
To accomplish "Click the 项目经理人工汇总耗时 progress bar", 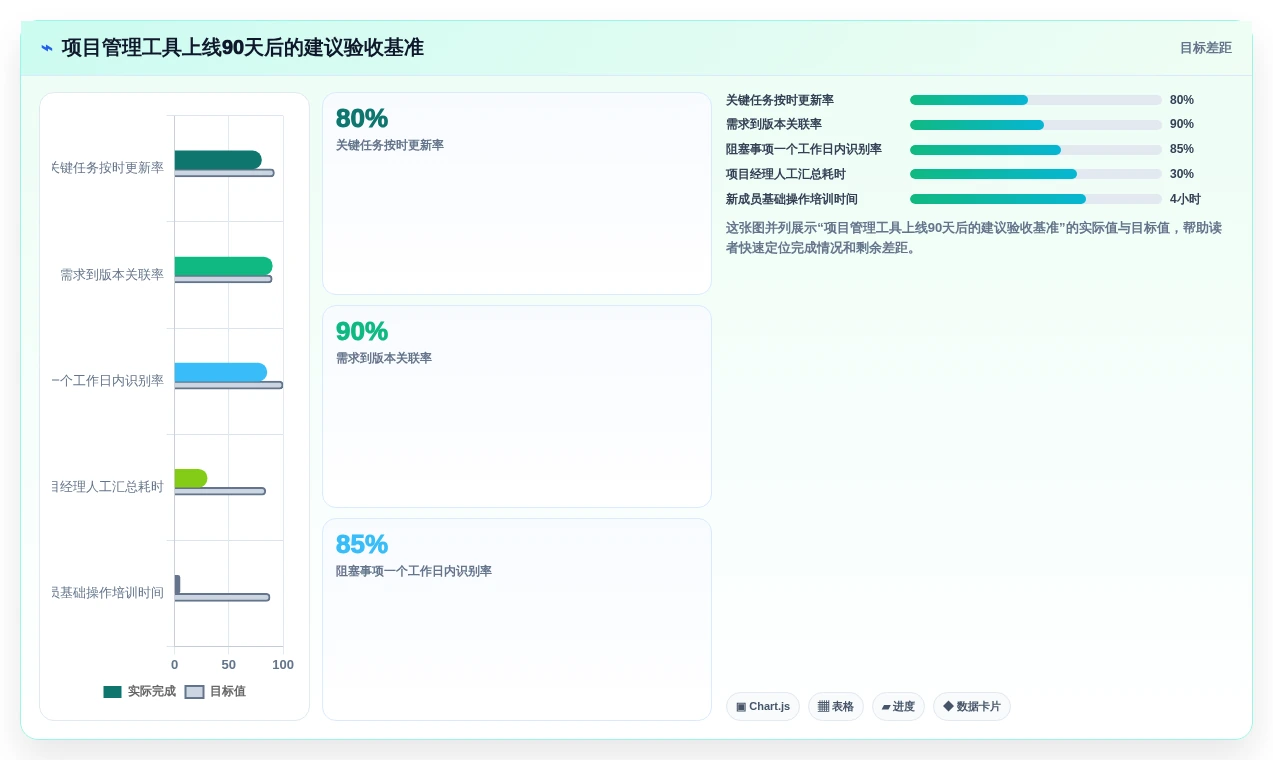I will (x=1036, y=174).
